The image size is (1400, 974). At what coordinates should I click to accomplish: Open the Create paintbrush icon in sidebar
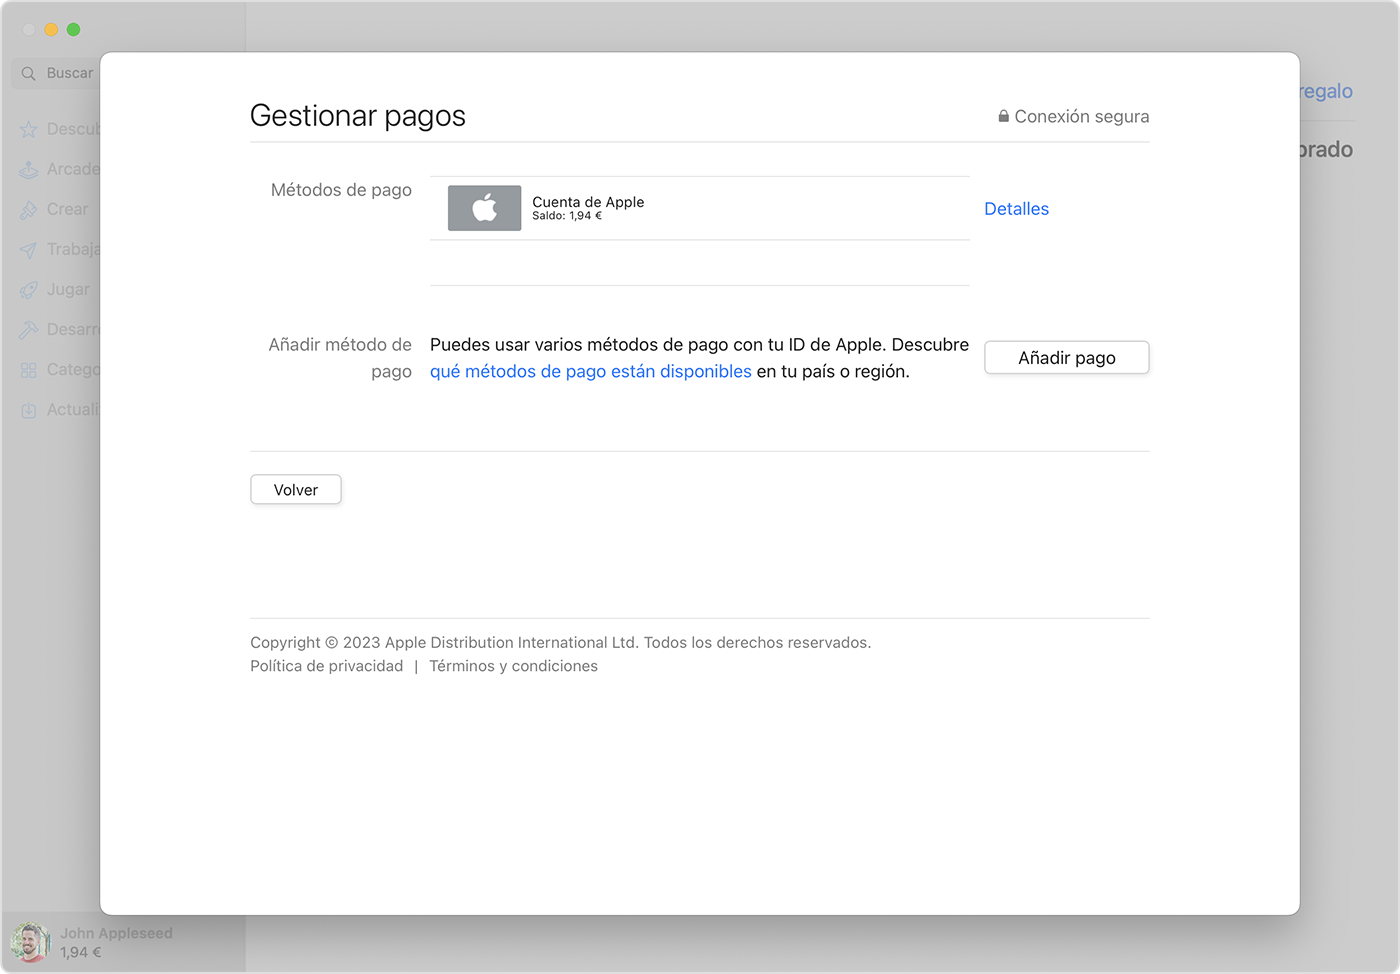[29, 210]
